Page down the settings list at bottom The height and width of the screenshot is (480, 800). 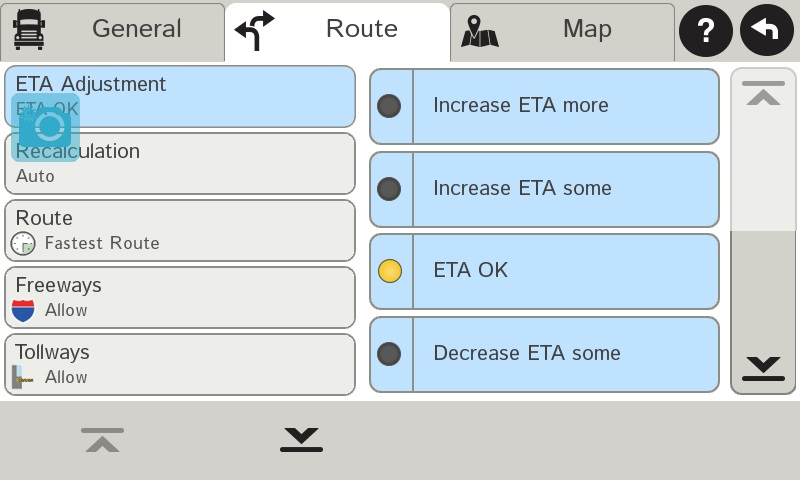pos(301,439)
